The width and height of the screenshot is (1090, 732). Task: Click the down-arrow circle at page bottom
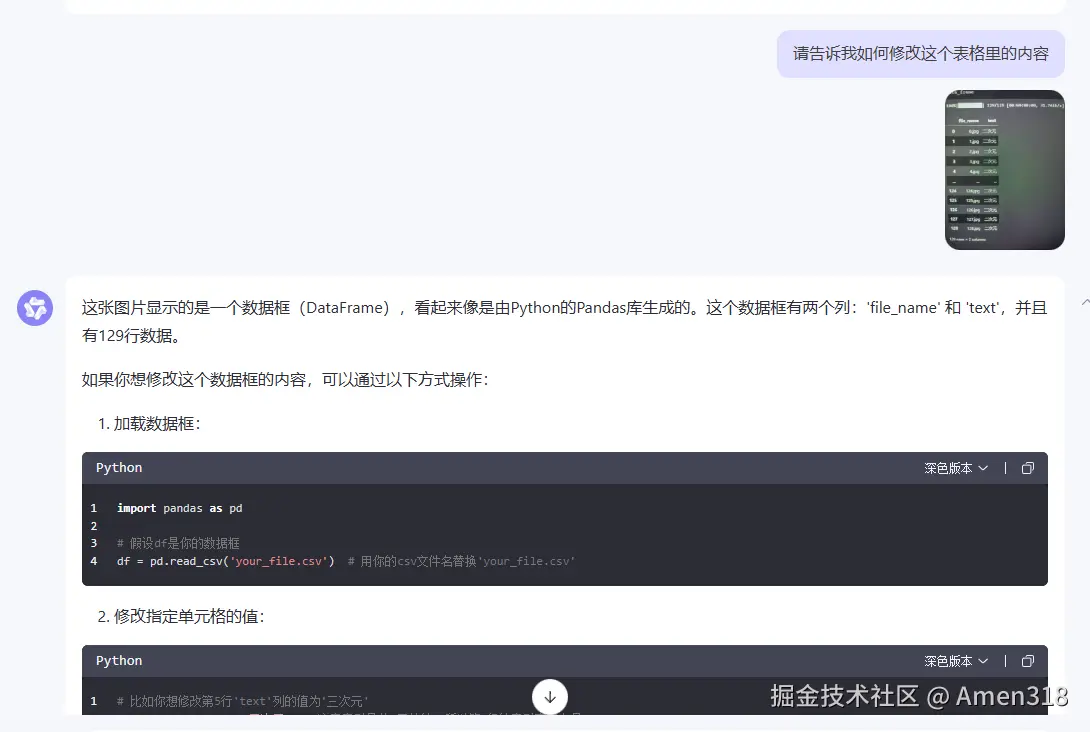549,696
